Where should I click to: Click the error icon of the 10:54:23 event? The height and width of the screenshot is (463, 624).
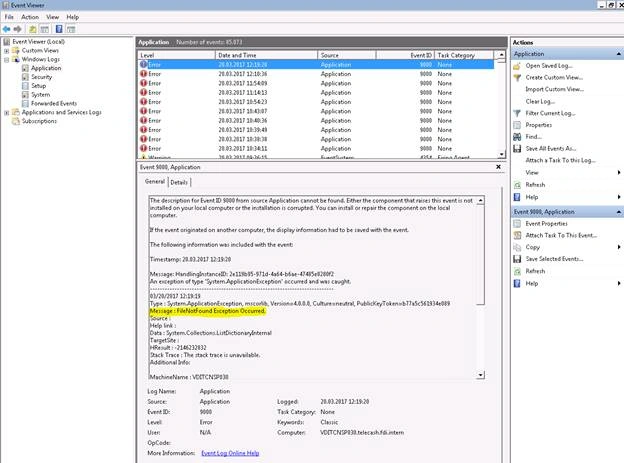coord(144,102)
